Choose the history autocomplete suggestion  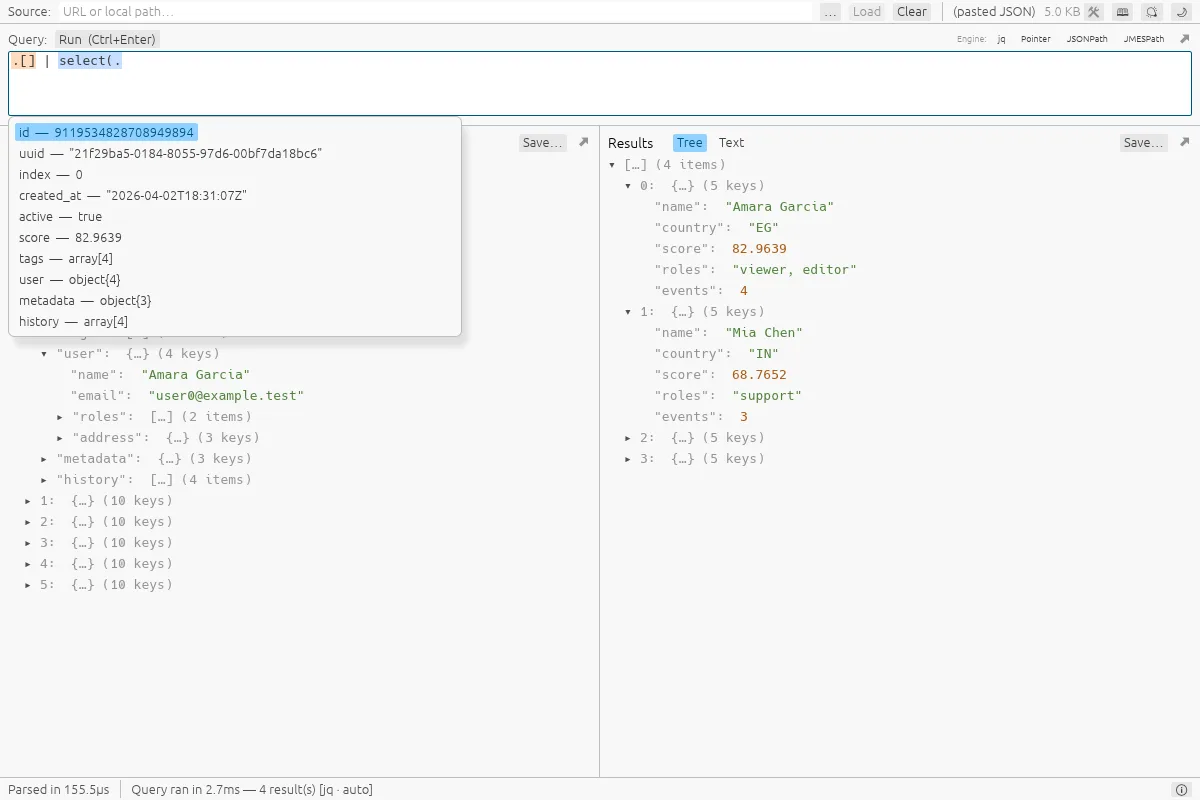pos(236,321)
